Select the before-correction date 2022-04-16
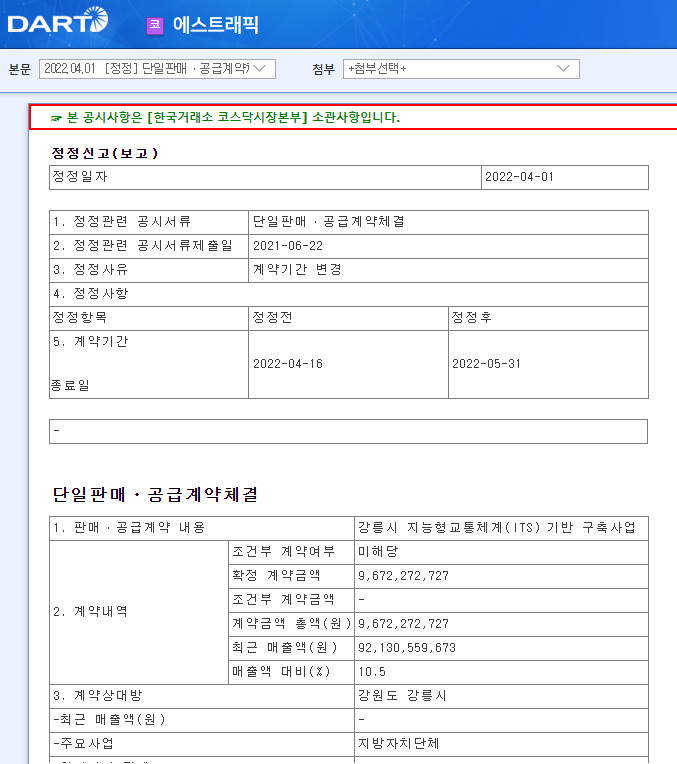This screenshot has width=677, height=764. click(288, 364)
